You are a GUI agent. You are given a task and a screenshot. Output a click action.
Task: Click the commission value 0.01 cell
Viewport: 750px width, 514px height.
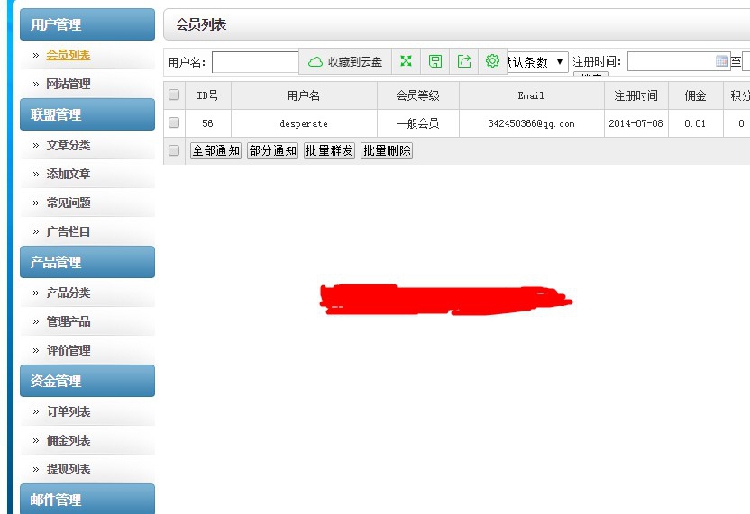(x=695, y=123)
